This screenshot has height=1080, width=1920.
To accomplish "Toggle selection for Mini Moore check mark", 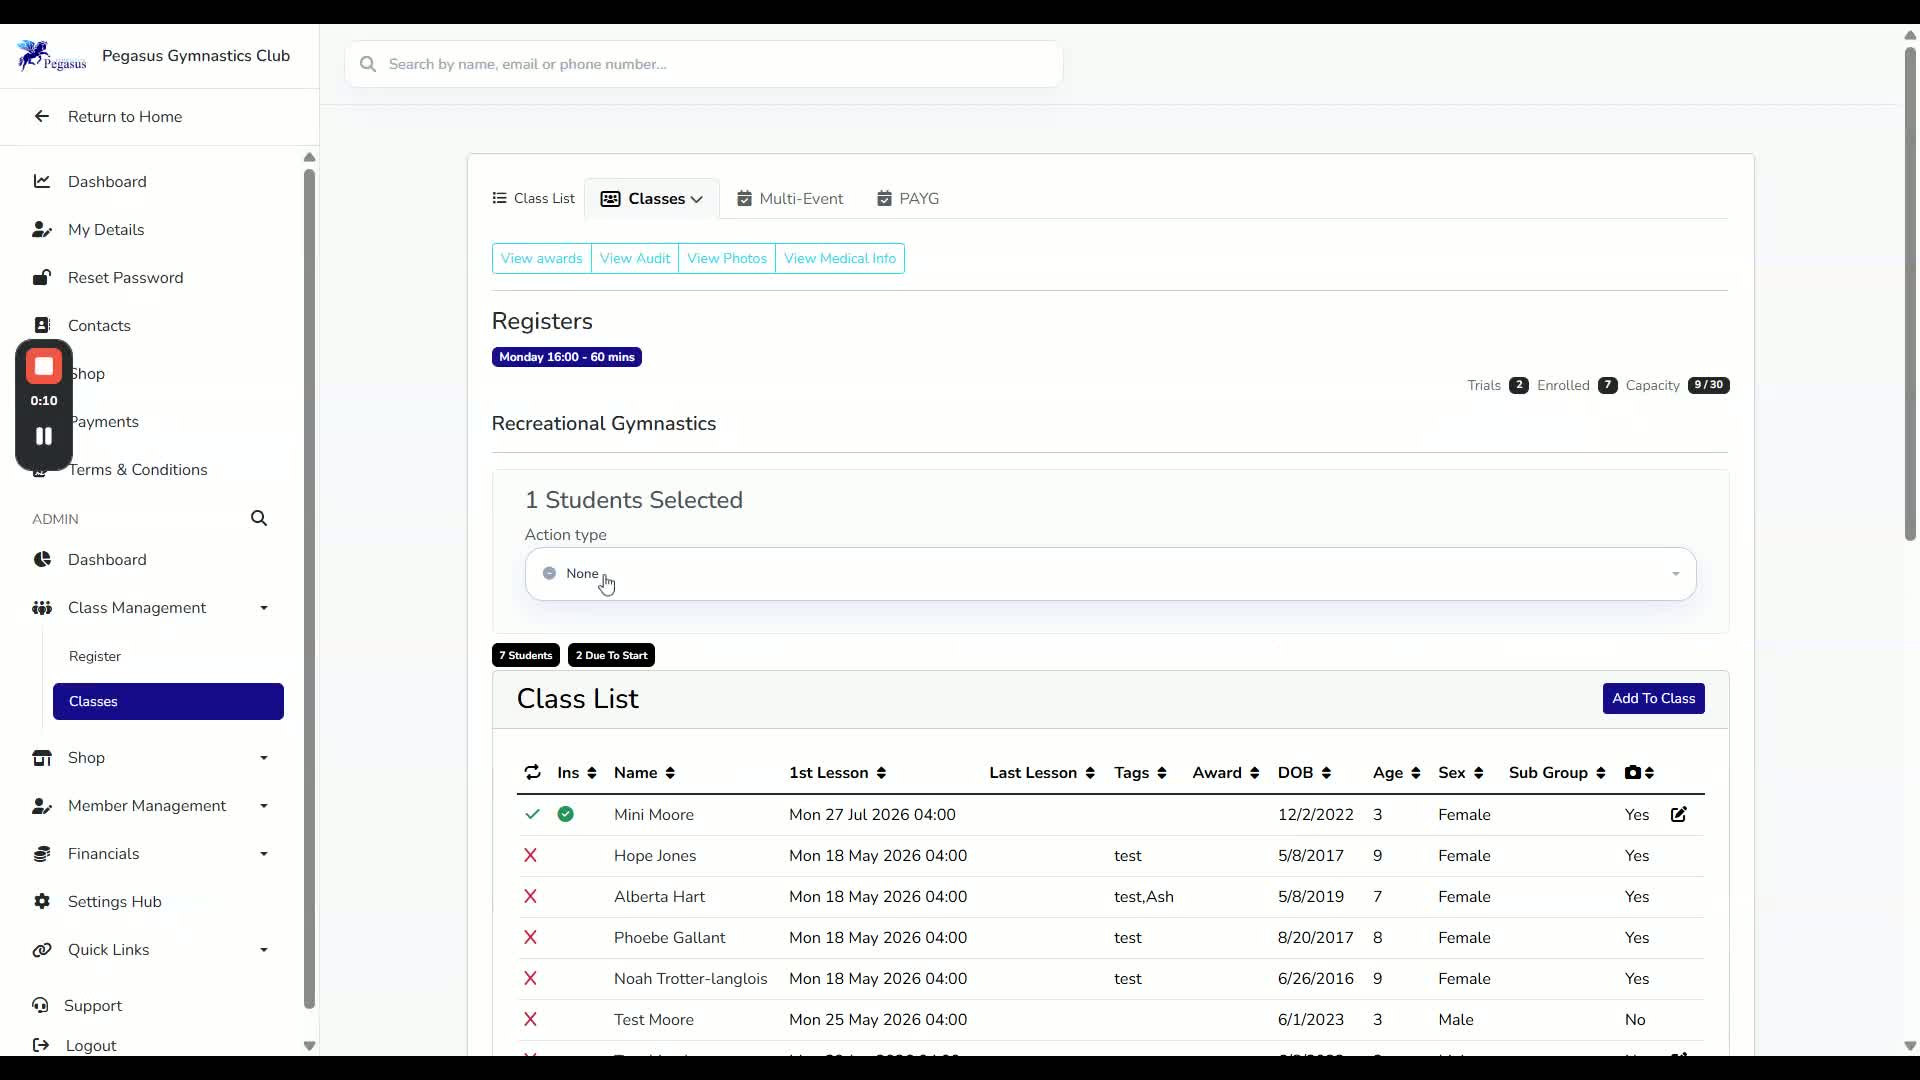I will point(532,814).
